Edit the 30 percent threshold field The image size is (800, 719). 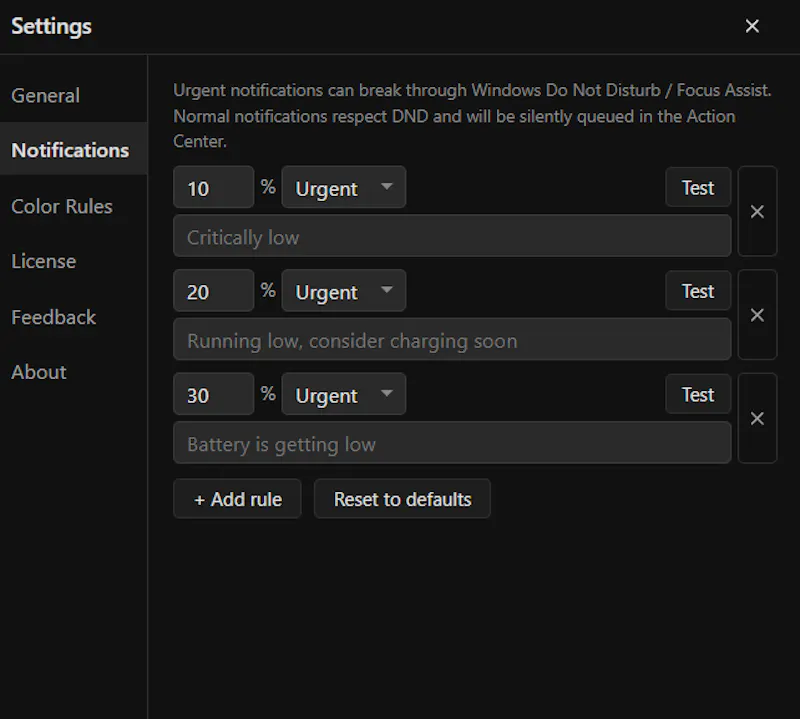coord(214,394)
